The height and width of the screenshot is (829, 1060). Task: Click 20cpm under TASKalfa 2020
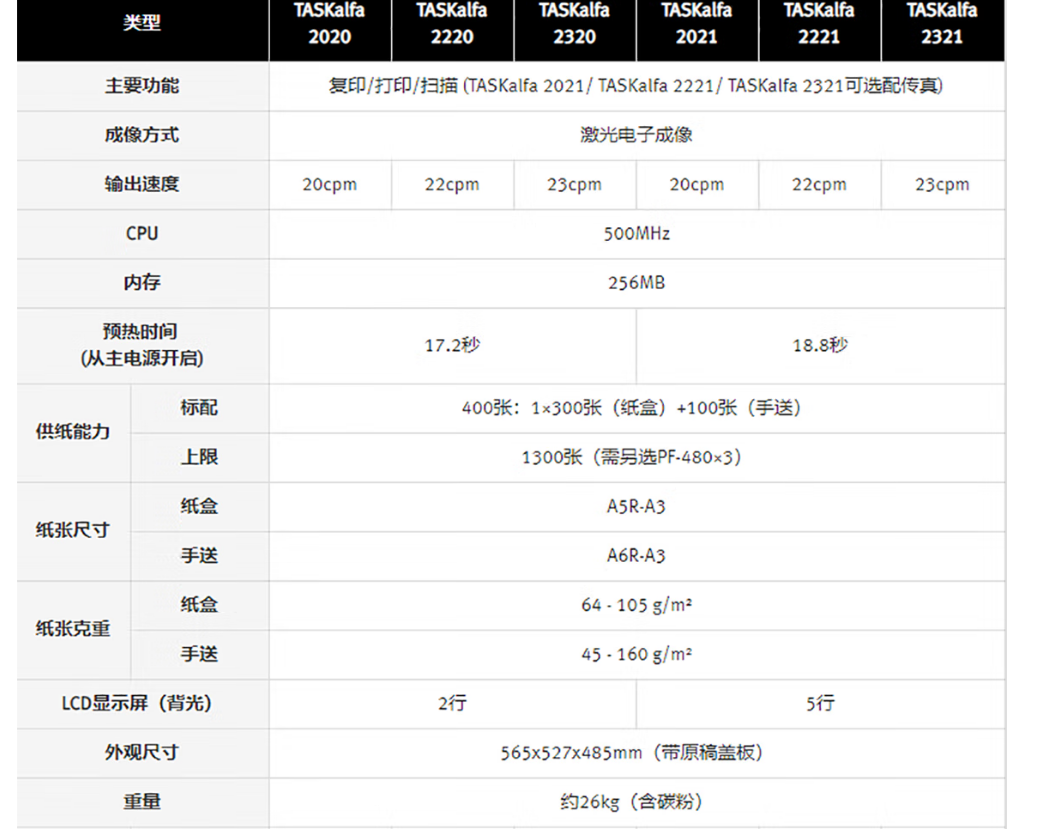click(329, 185)
